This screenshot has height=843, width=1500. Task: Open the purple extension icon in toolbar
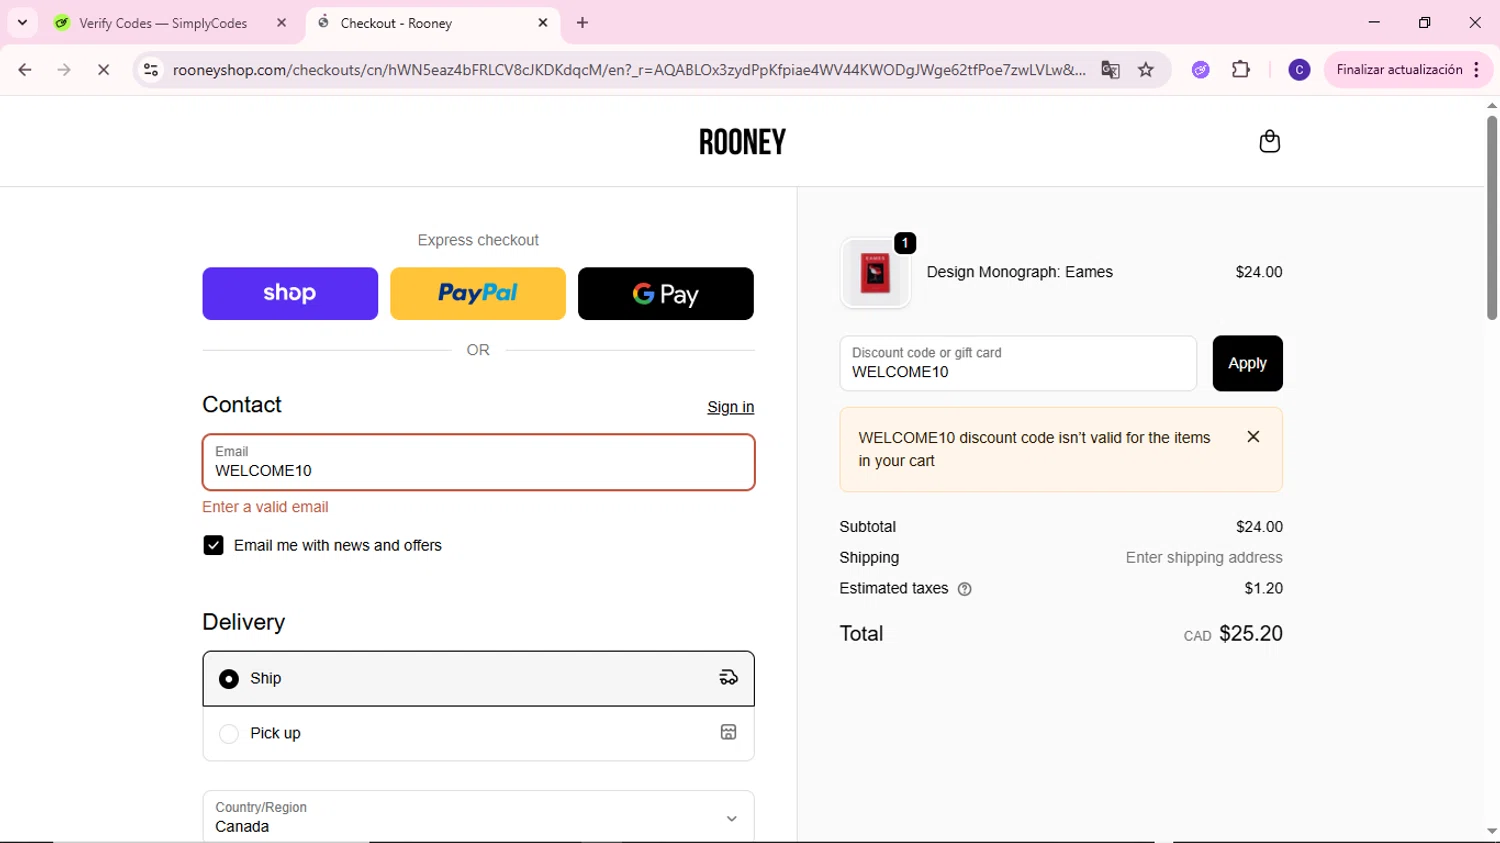coord(1201,69)
